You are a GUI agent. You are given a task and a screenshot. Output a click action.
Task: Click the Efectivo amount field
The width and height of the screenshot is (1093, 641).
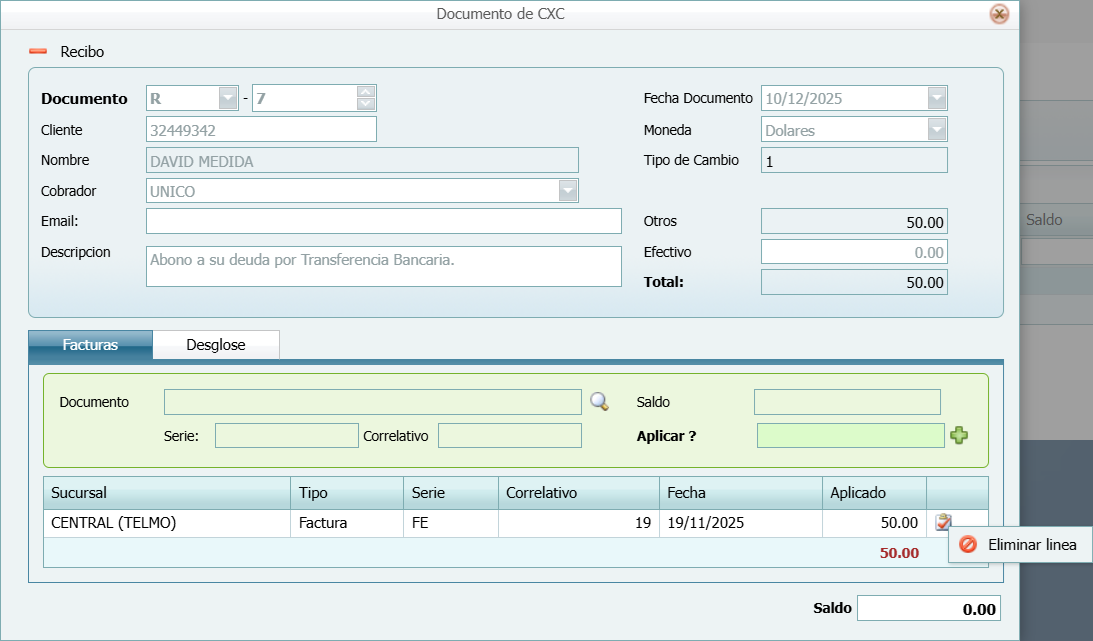point(854,252)
